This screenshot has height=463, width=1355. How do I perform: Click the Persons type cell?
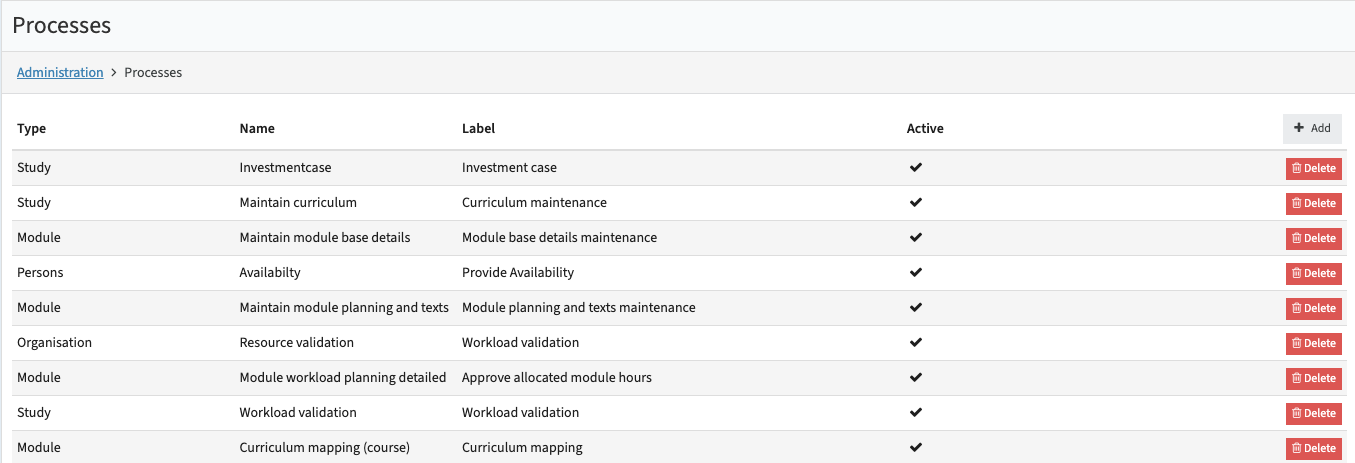point(40,272)
